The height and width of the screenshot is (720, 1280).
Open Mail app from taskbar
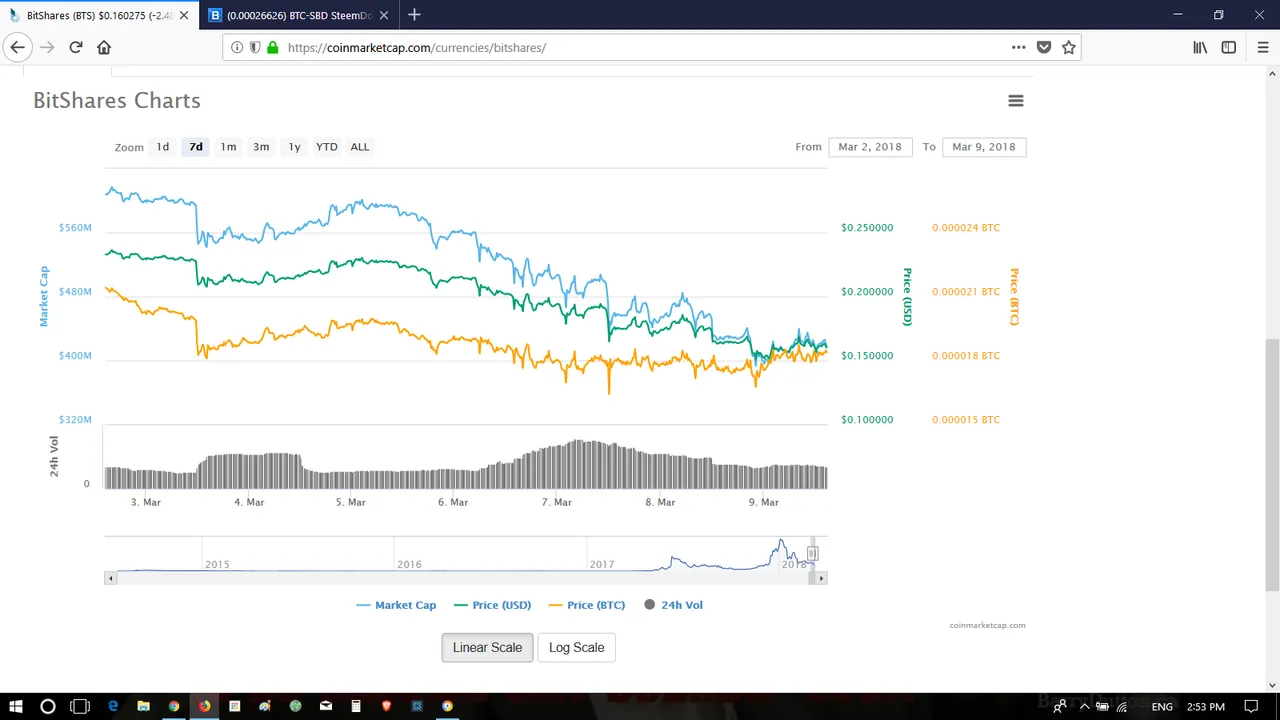pos(326,706)
